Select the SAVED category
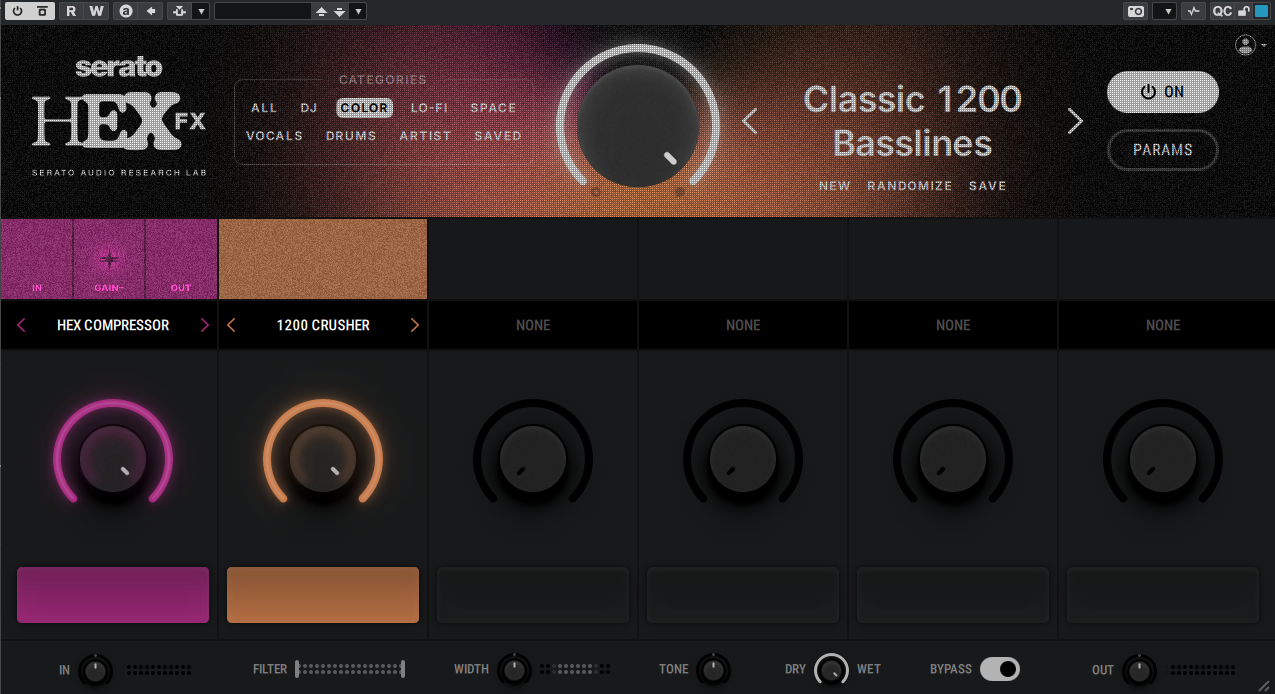Screen dimensions: 1275x694 tap(498, 136)
